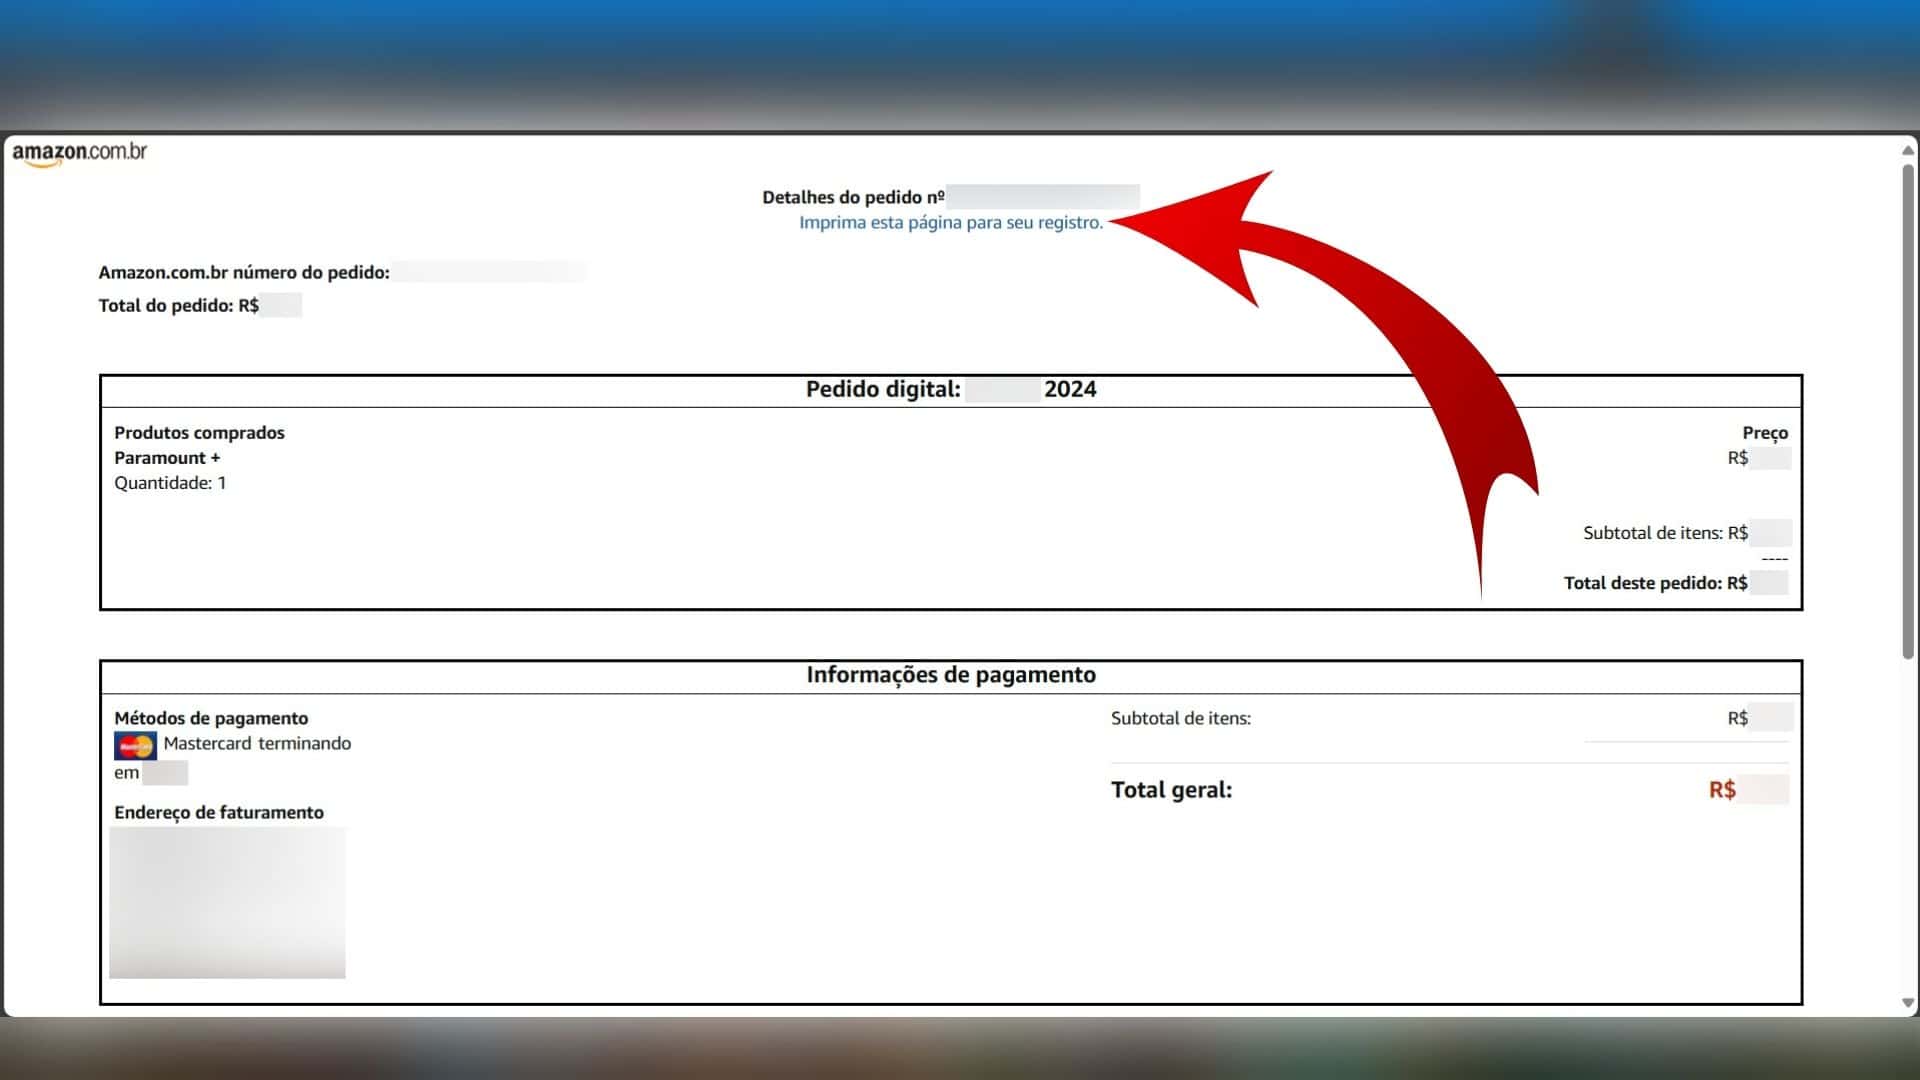
Task: Click 'Métodos de pagamento' label
Action: point(211,718)
